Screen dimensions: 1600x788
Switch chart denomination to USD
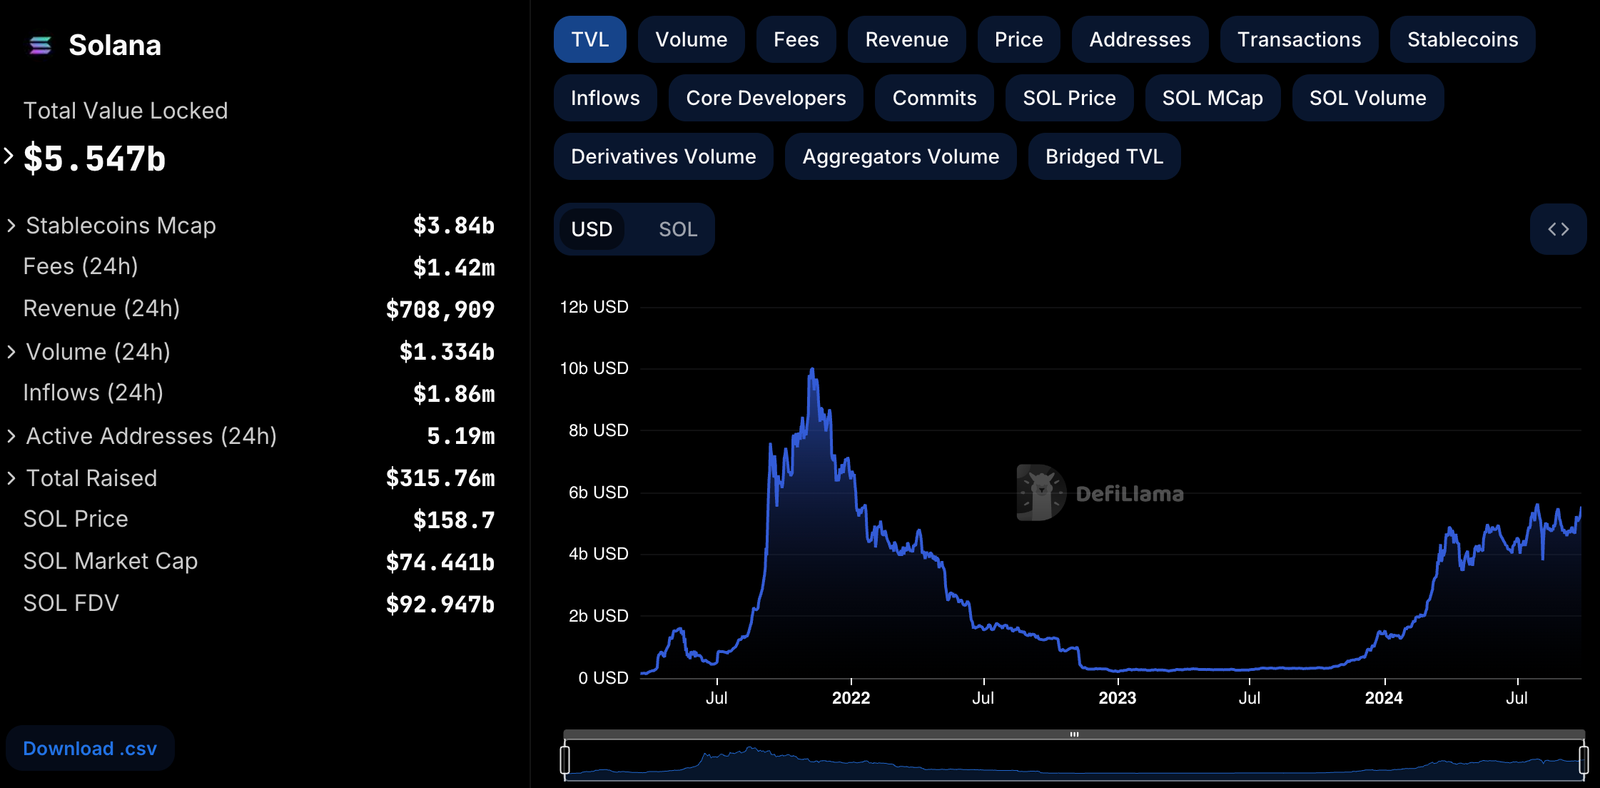pyautogui.click(x=591, y=229)
